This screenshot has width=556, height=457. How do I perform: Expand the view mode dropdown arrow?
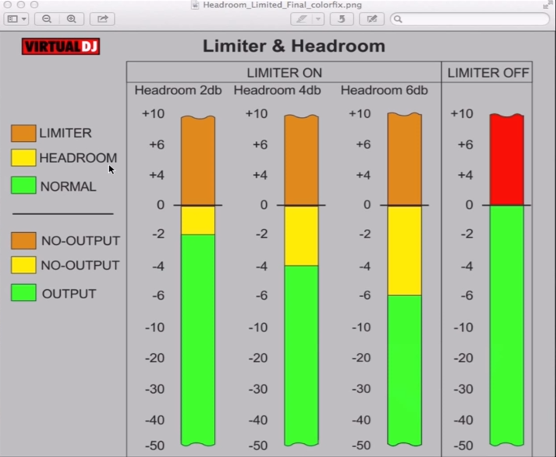pos(24,19)
